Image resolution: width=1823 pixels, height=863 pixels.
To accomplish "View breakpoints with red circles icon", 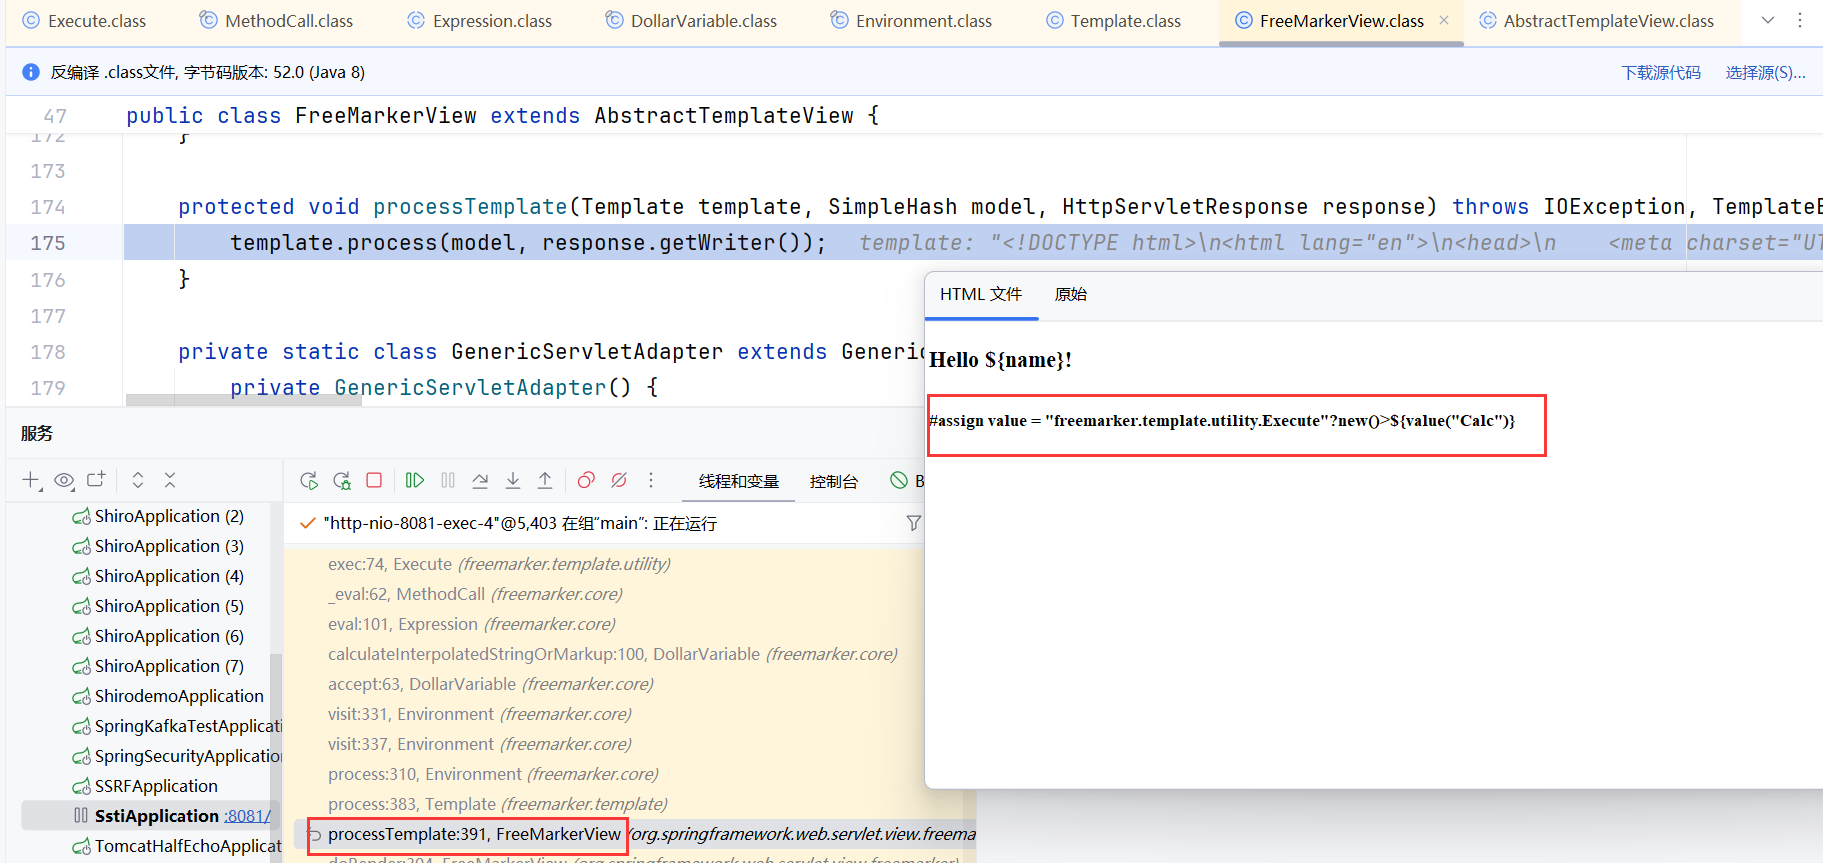I will coord(586,481).
